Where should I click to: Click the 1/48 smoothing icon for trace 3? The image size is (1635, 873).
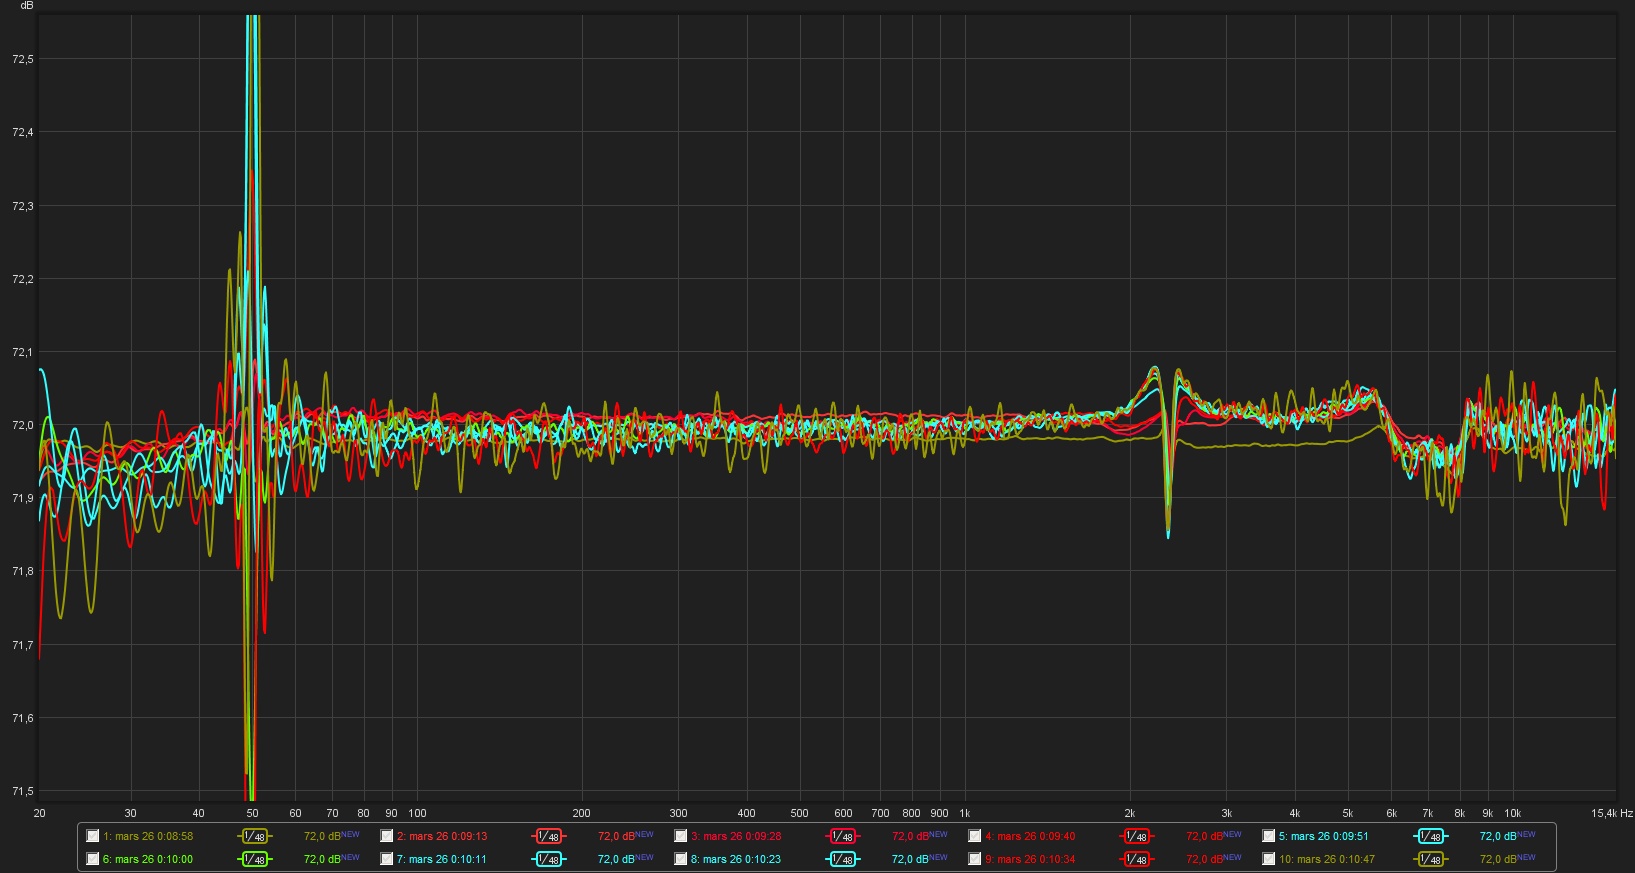pos(842,836)
